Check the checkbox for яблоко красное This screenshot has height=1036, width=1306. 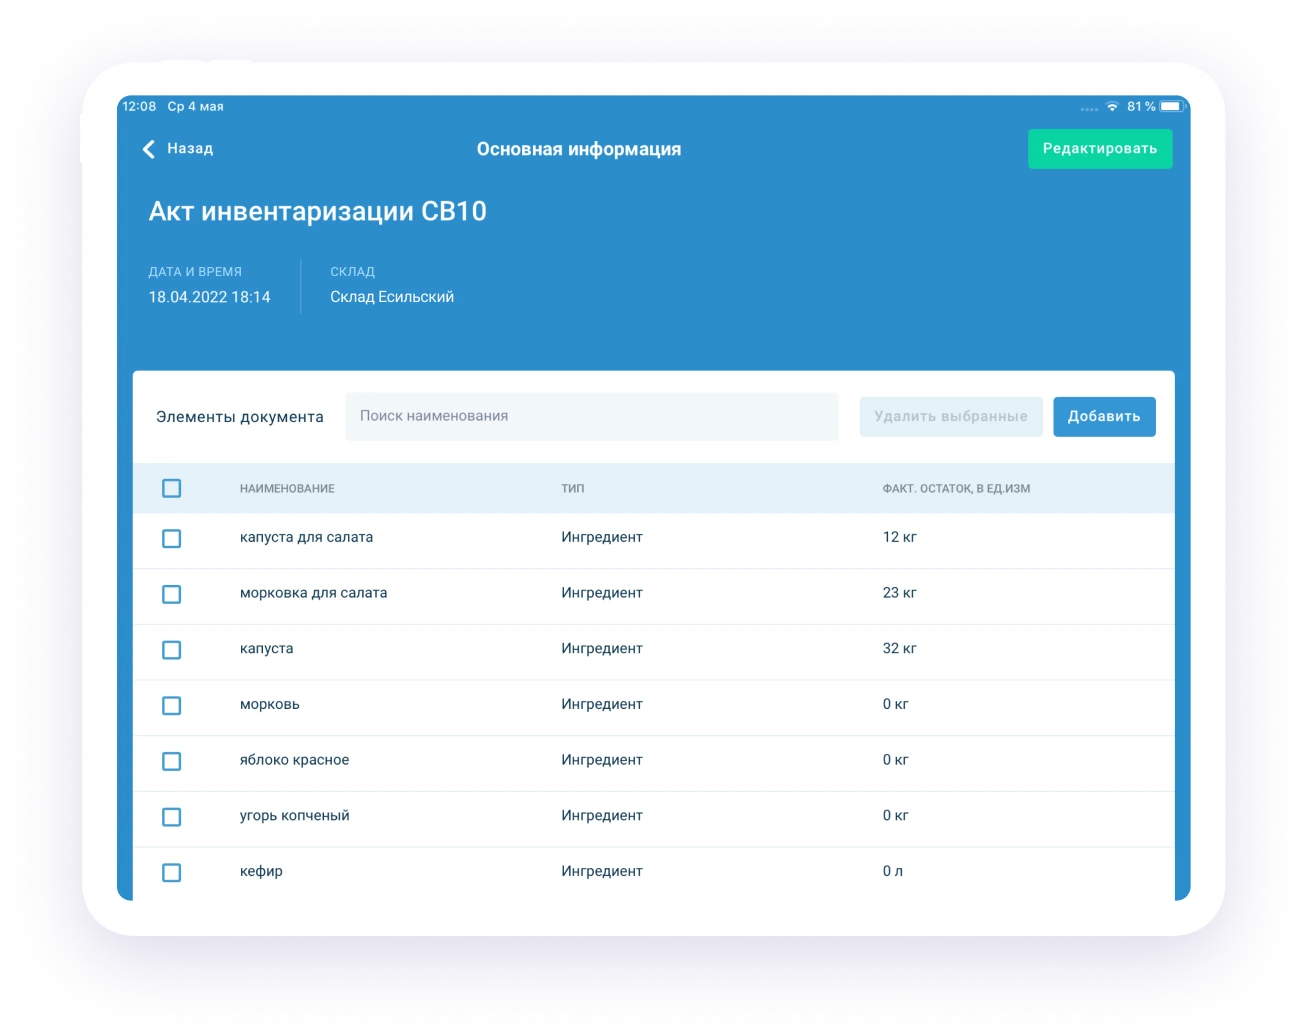point(171,761)
